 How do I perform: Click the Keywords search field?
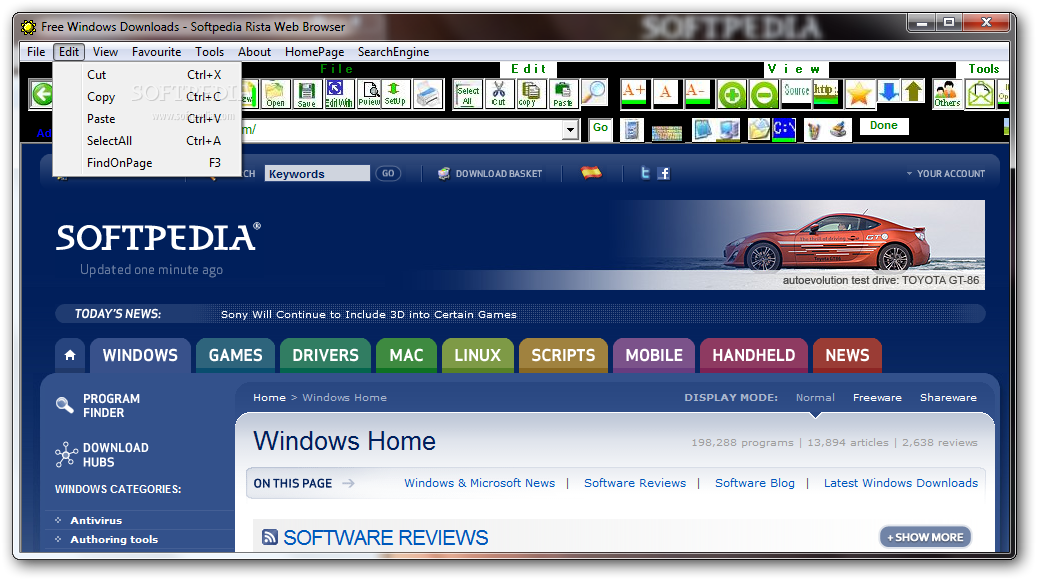[317, 173]
